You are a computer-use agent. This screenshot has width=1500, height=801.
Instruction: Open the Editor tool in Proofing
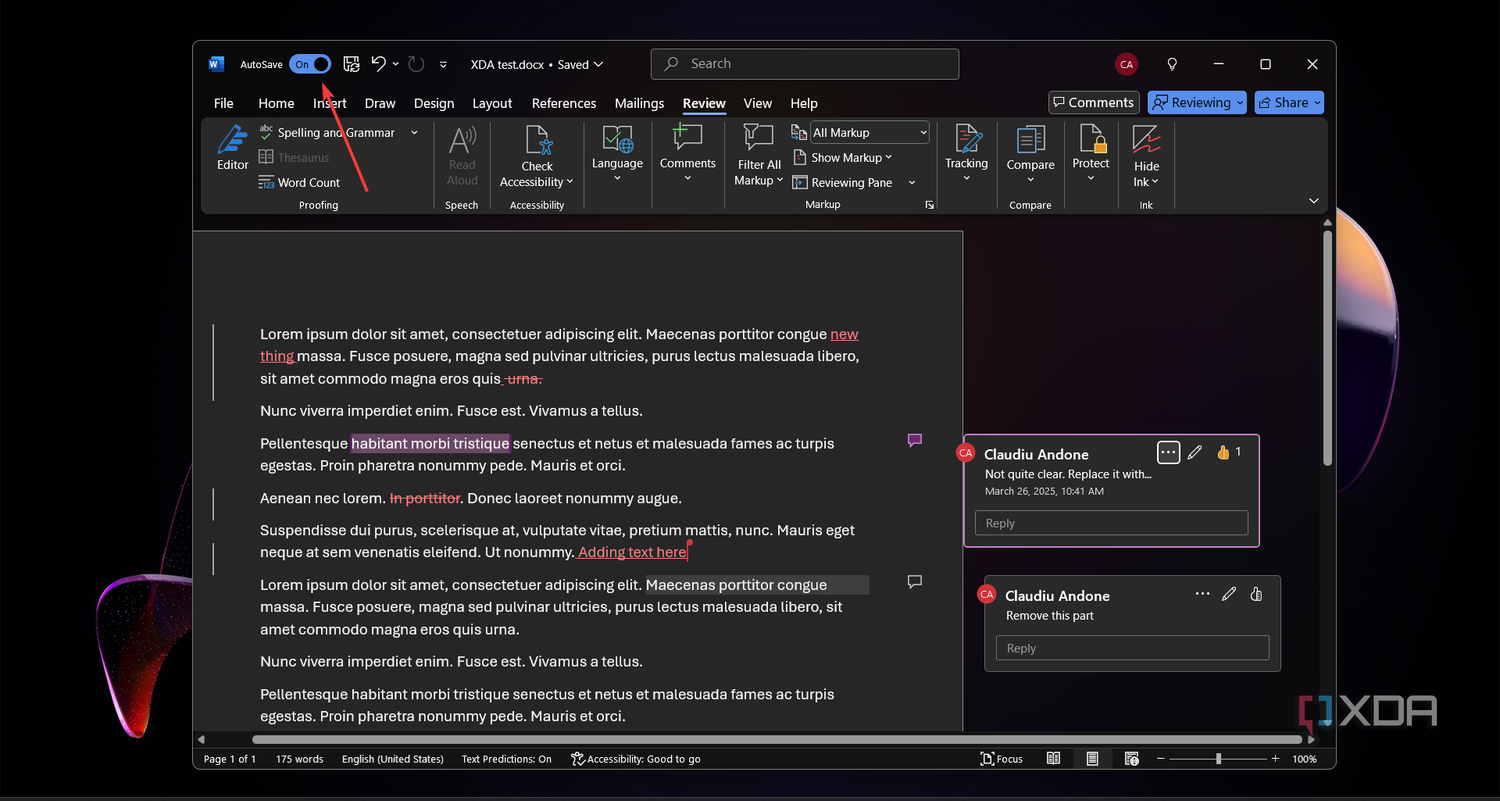click(232, 148)
